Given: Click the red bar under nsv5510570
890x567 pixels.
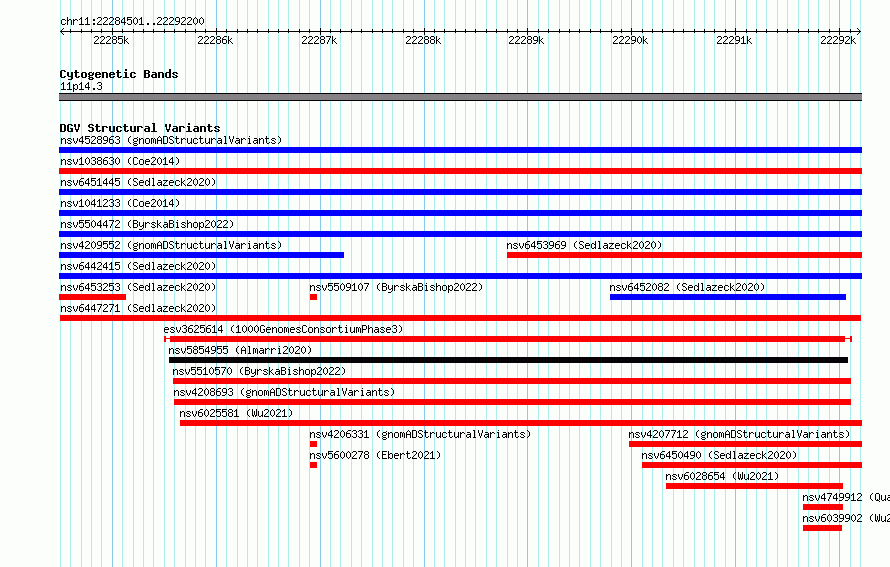Looking at the screenshot, I should (x=511, y=381).
